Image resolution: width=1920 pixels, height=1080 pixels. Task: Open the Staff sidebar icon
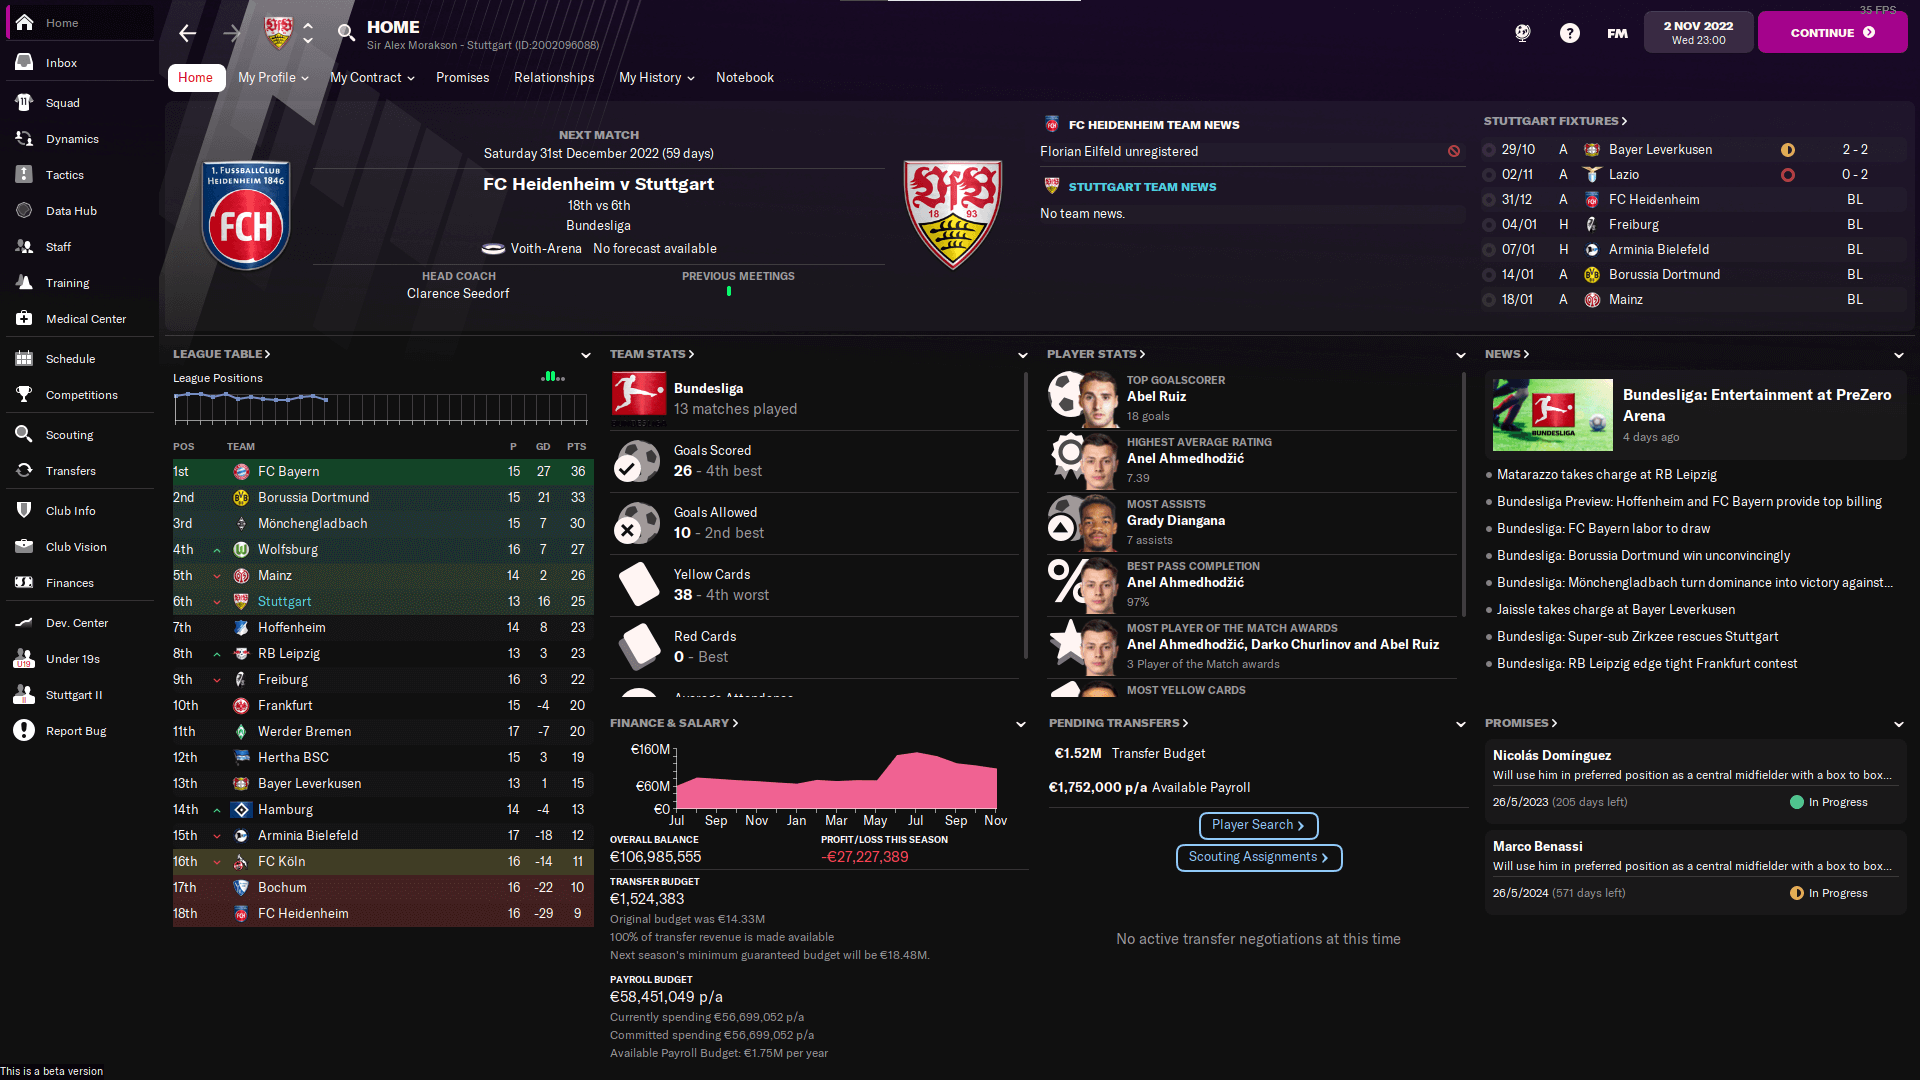(25, 247)
